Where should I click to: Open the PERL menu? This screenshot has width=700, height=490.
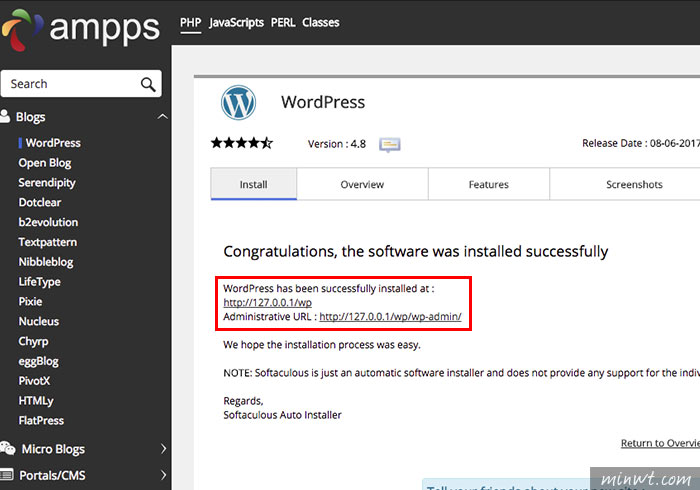[x=283, y=22]
